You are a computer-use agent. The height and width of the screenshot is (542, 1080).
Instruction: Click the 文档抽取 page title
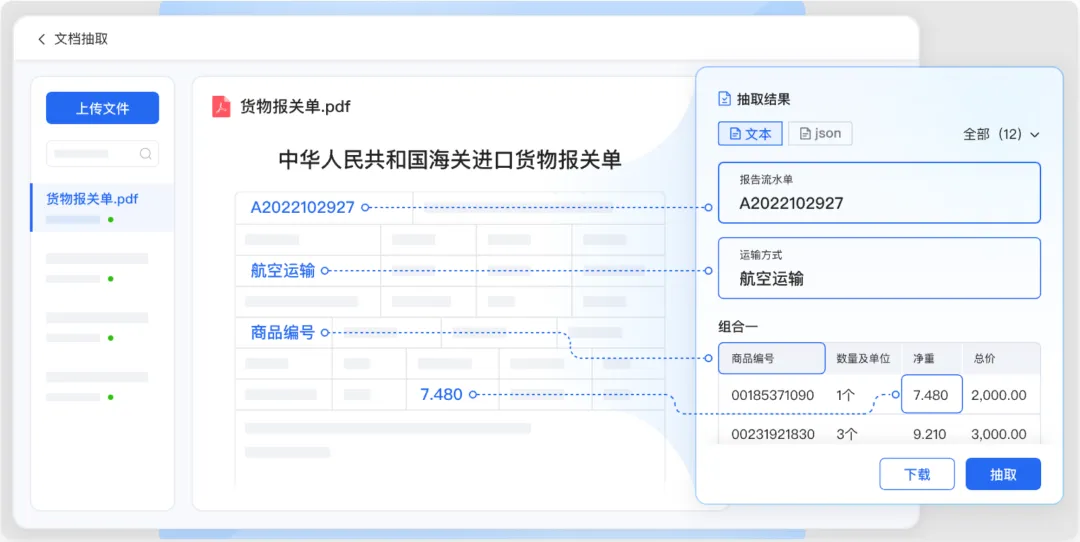pyautogui.click(x=81, y=39)
